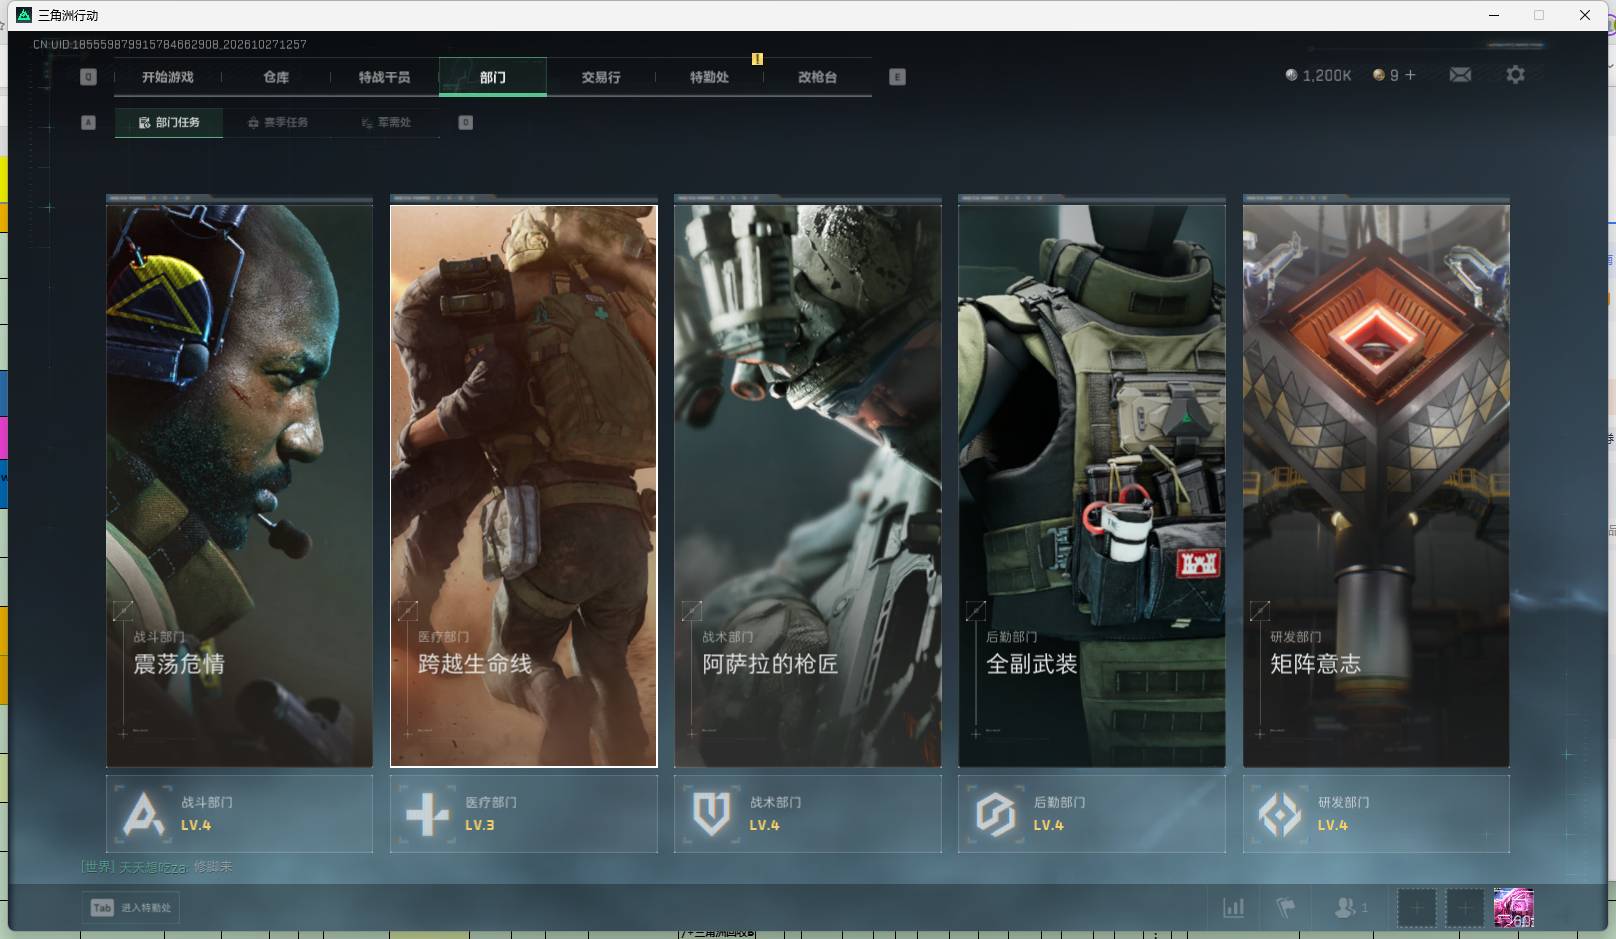Open the 震荡危情 combat mission card
The image size is (1616, 939).
click(239, 486)
